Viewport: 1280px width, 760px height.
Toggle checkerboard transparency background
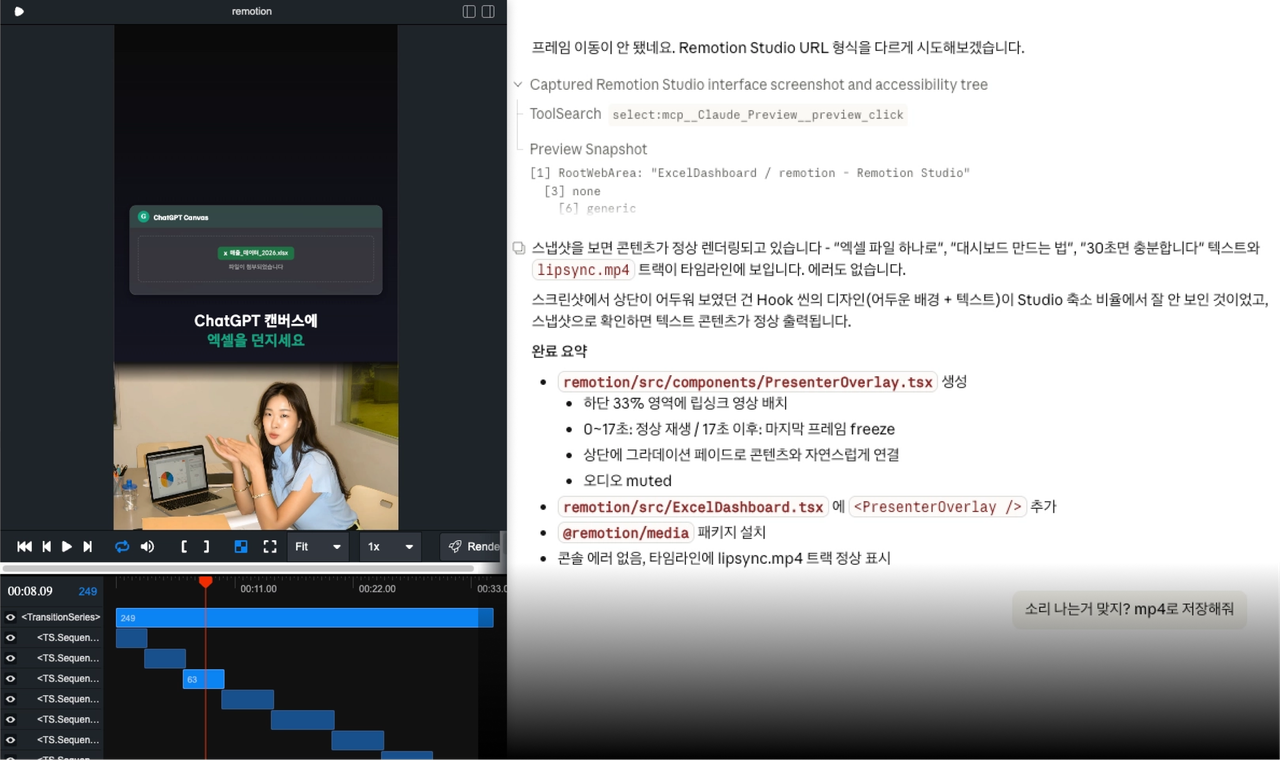pos(241,547)
